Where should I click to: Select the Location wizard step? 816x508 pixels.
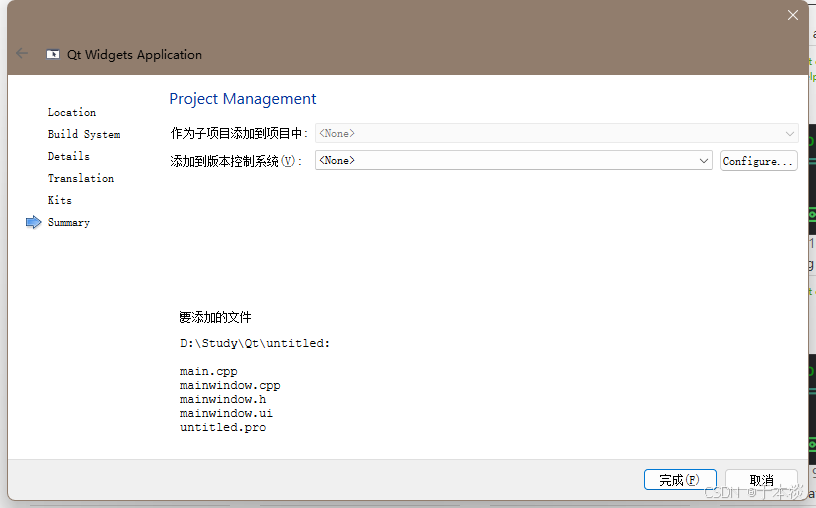pyautogui.click(x=72, y=112)
